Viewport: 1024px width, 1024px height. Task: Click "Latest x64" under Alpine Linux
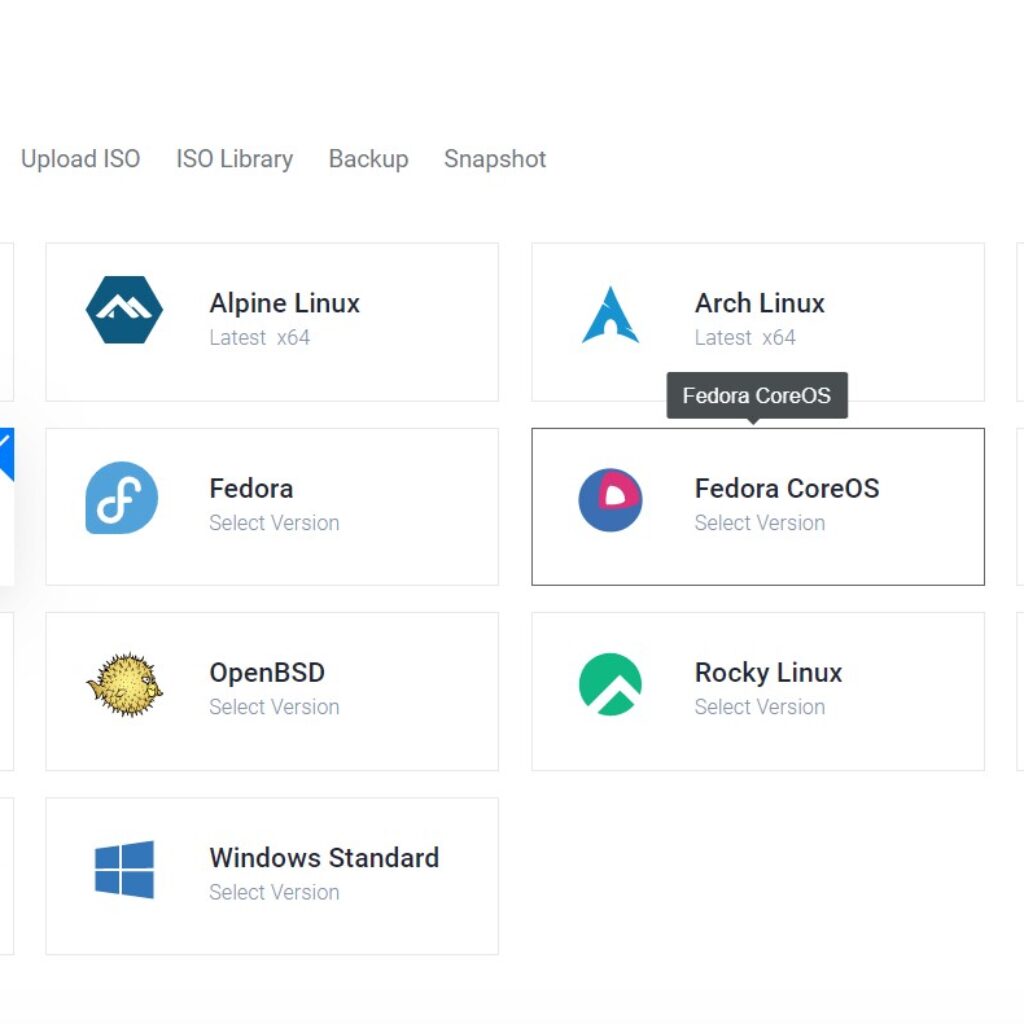(x=259, y=338)
